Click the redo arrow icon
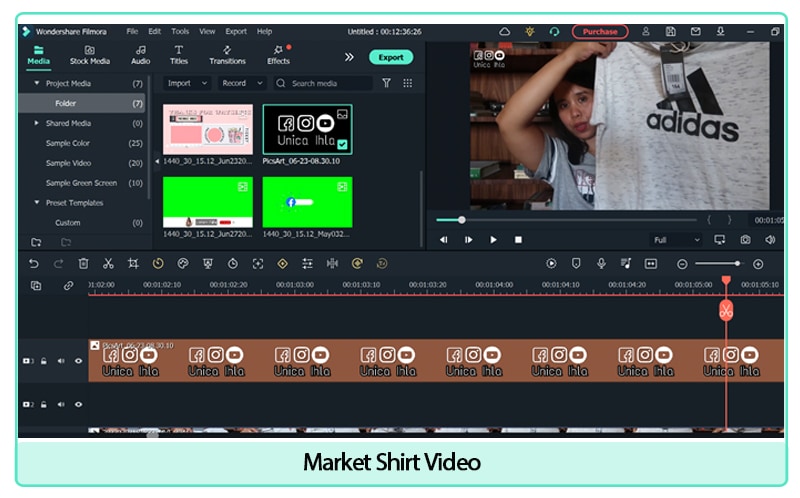The image size is (800, 498). click(59, 264)
